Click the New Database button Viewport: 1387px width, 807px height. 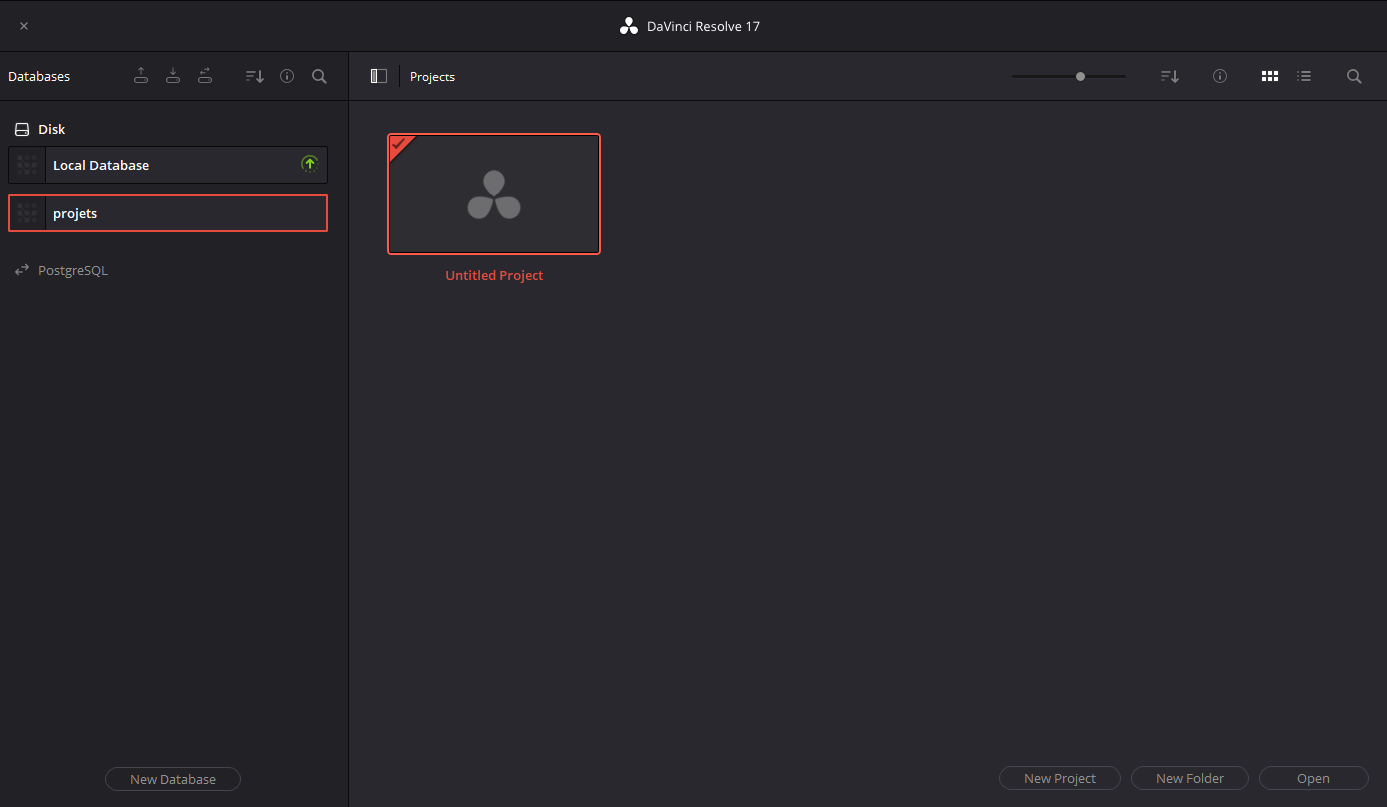[x=173, y=779]
